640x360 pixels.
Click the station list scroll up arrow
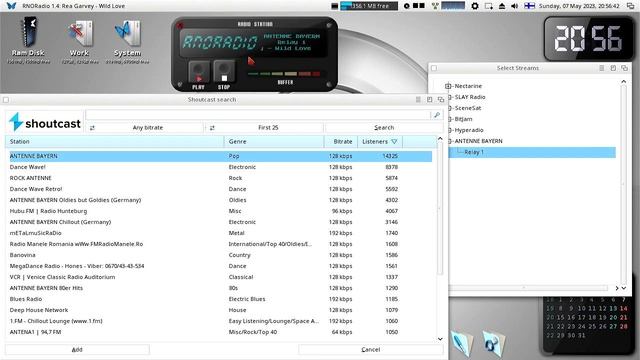(440, 139)
